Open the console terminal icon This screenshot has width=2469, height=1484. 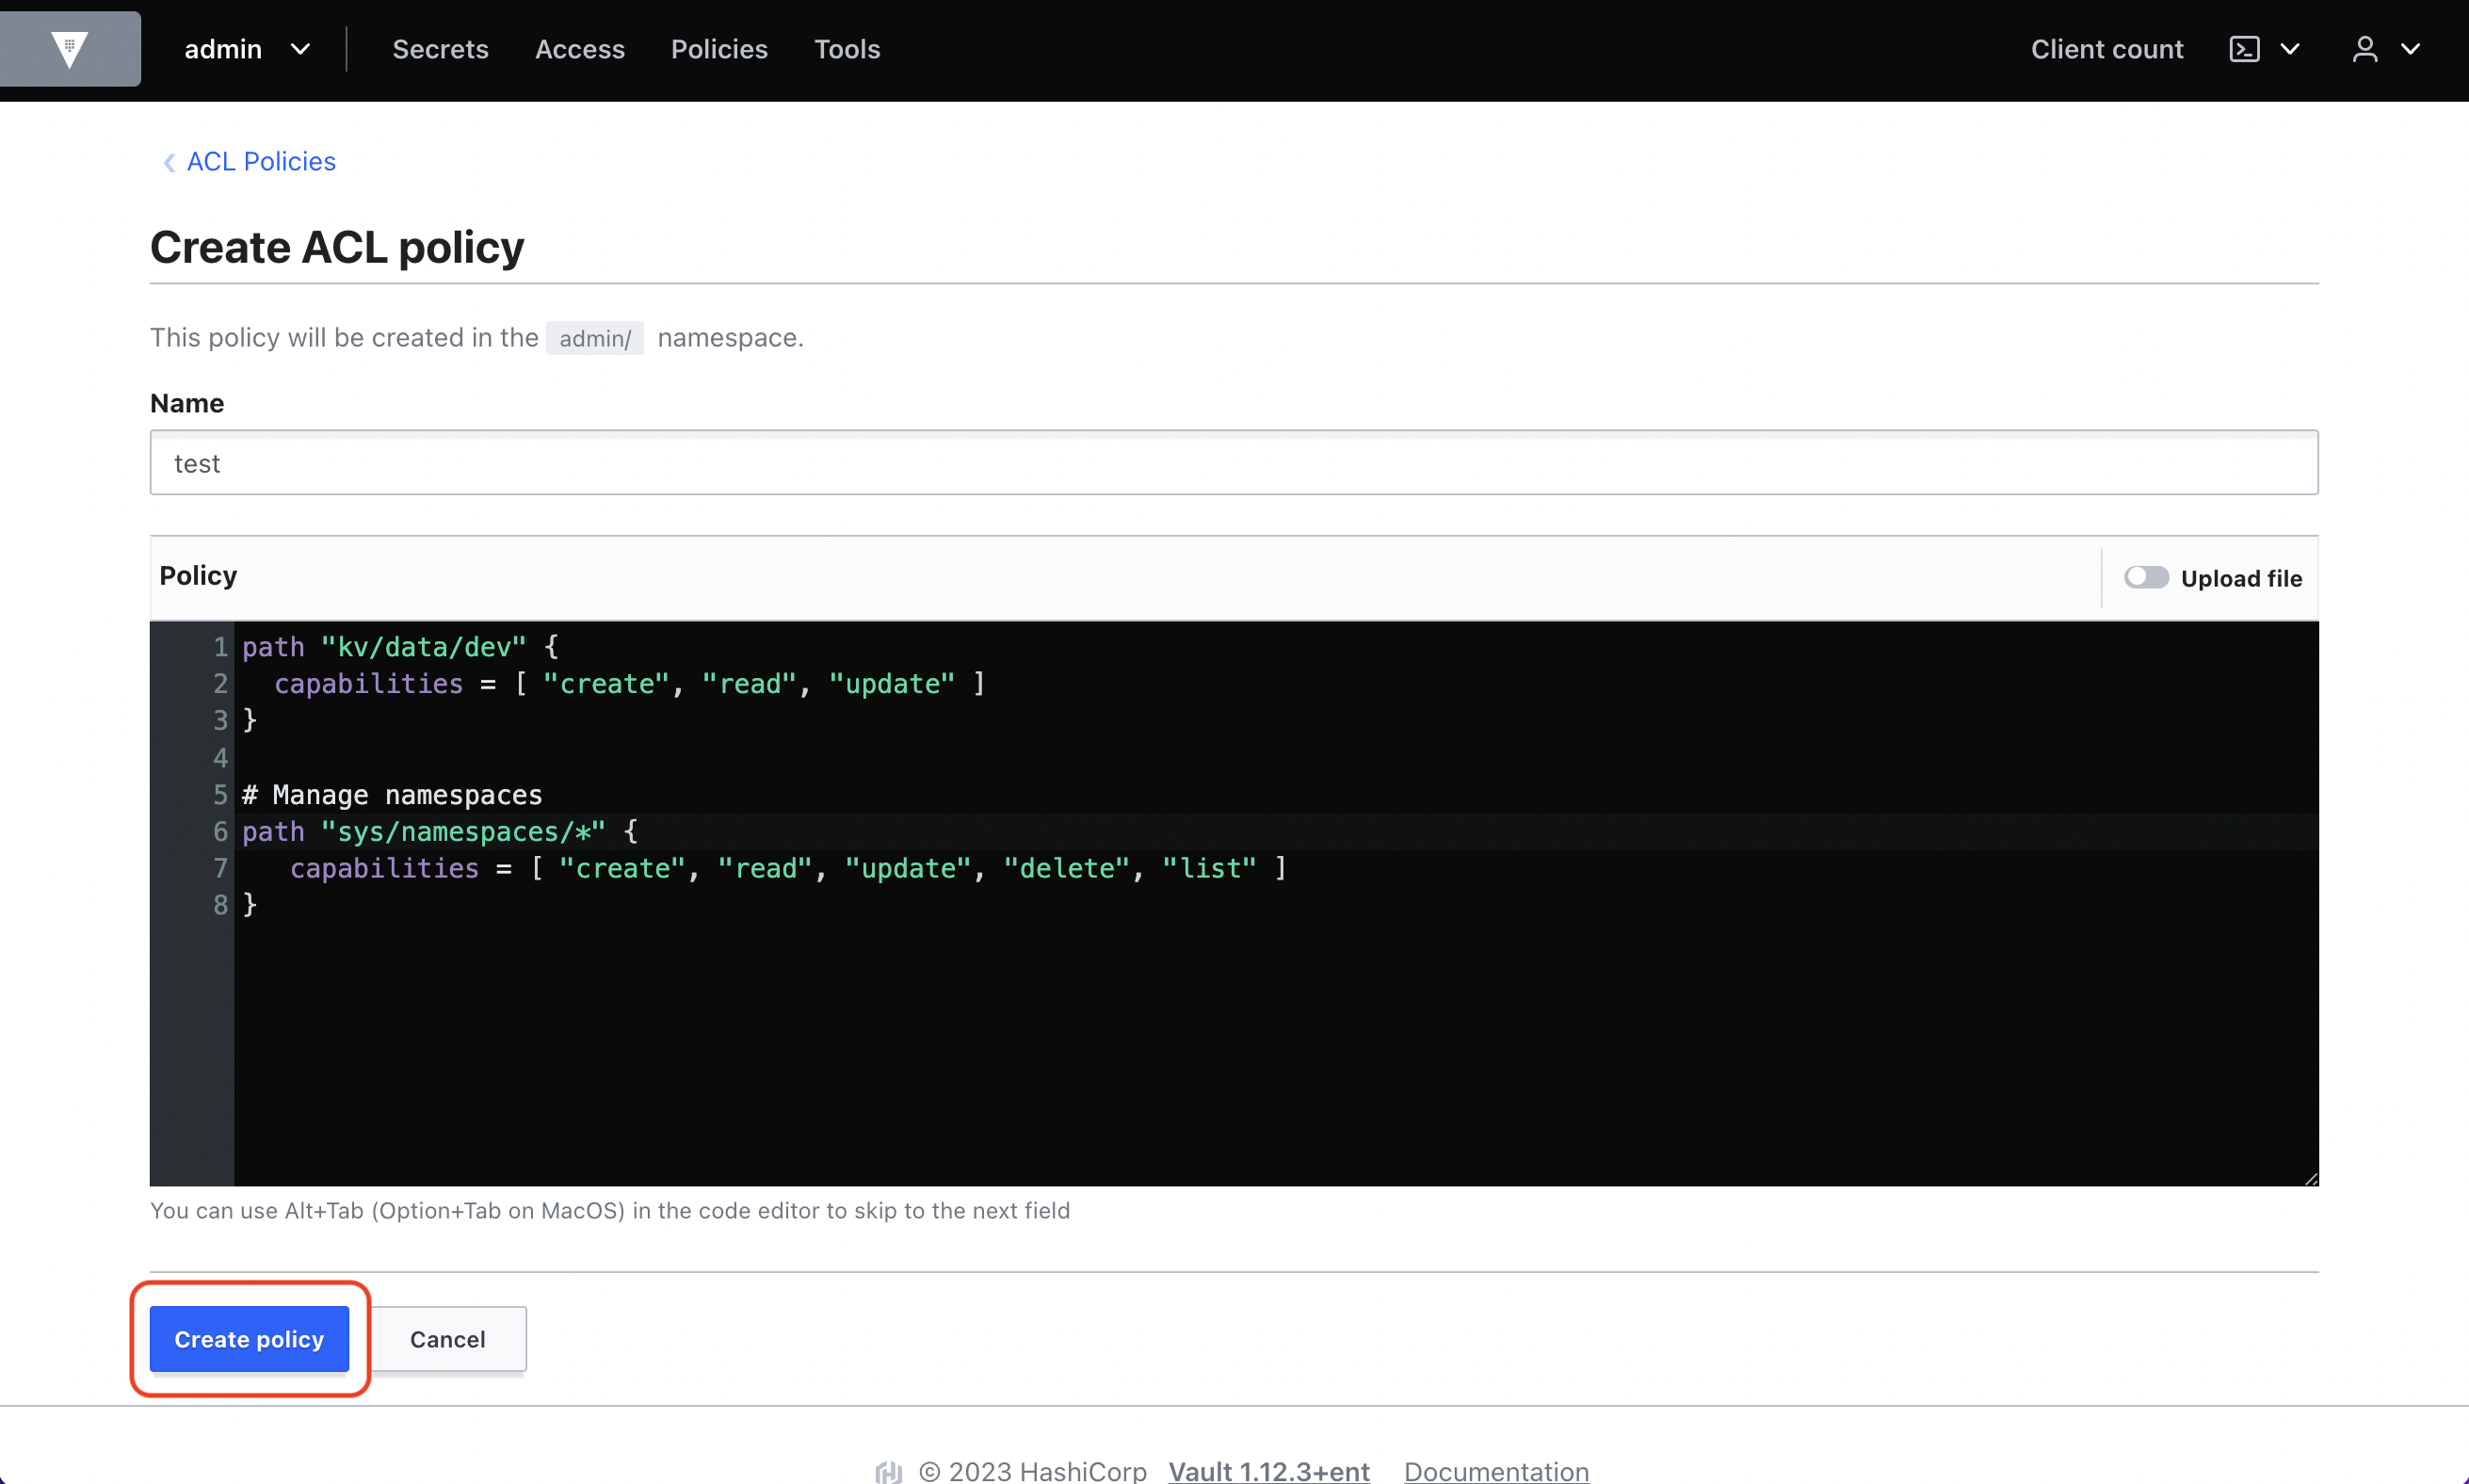click(2244, 49)
